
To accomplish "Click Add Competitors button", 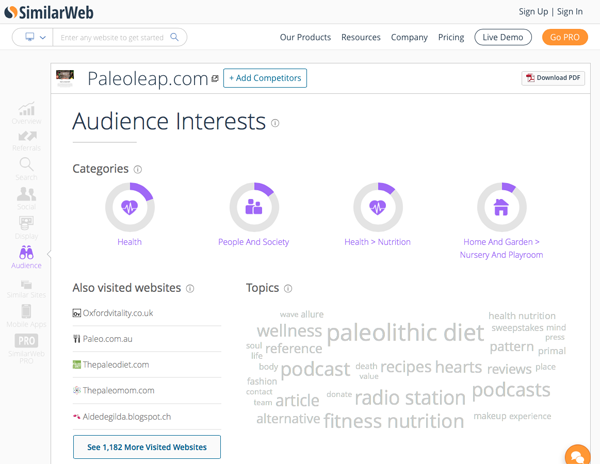I will click(x=265, y=78).
